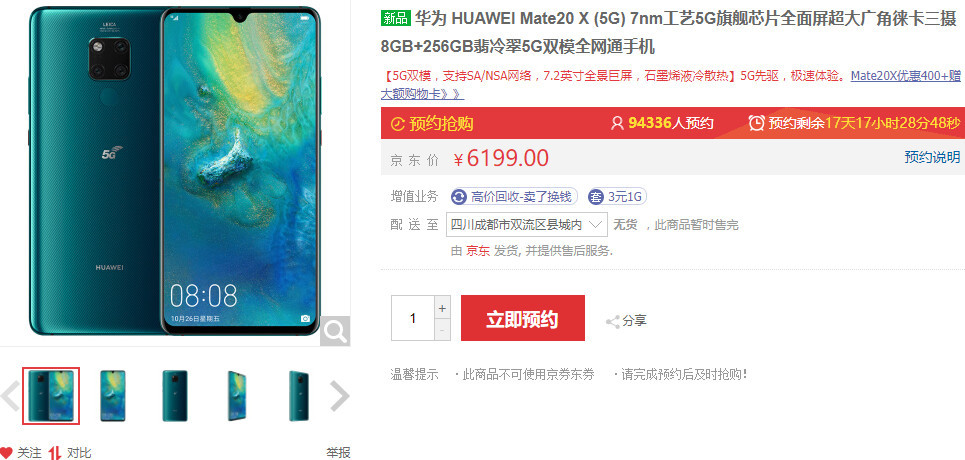
Task: Click the 高价回收 recycle service icon
Action: pyautogui.click(x=459, y=197)
